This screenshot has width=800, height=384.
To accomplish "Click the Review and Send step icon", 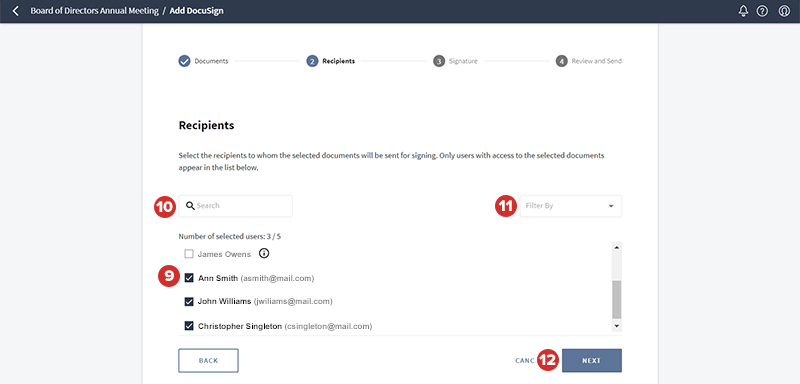I will [562, 61].
